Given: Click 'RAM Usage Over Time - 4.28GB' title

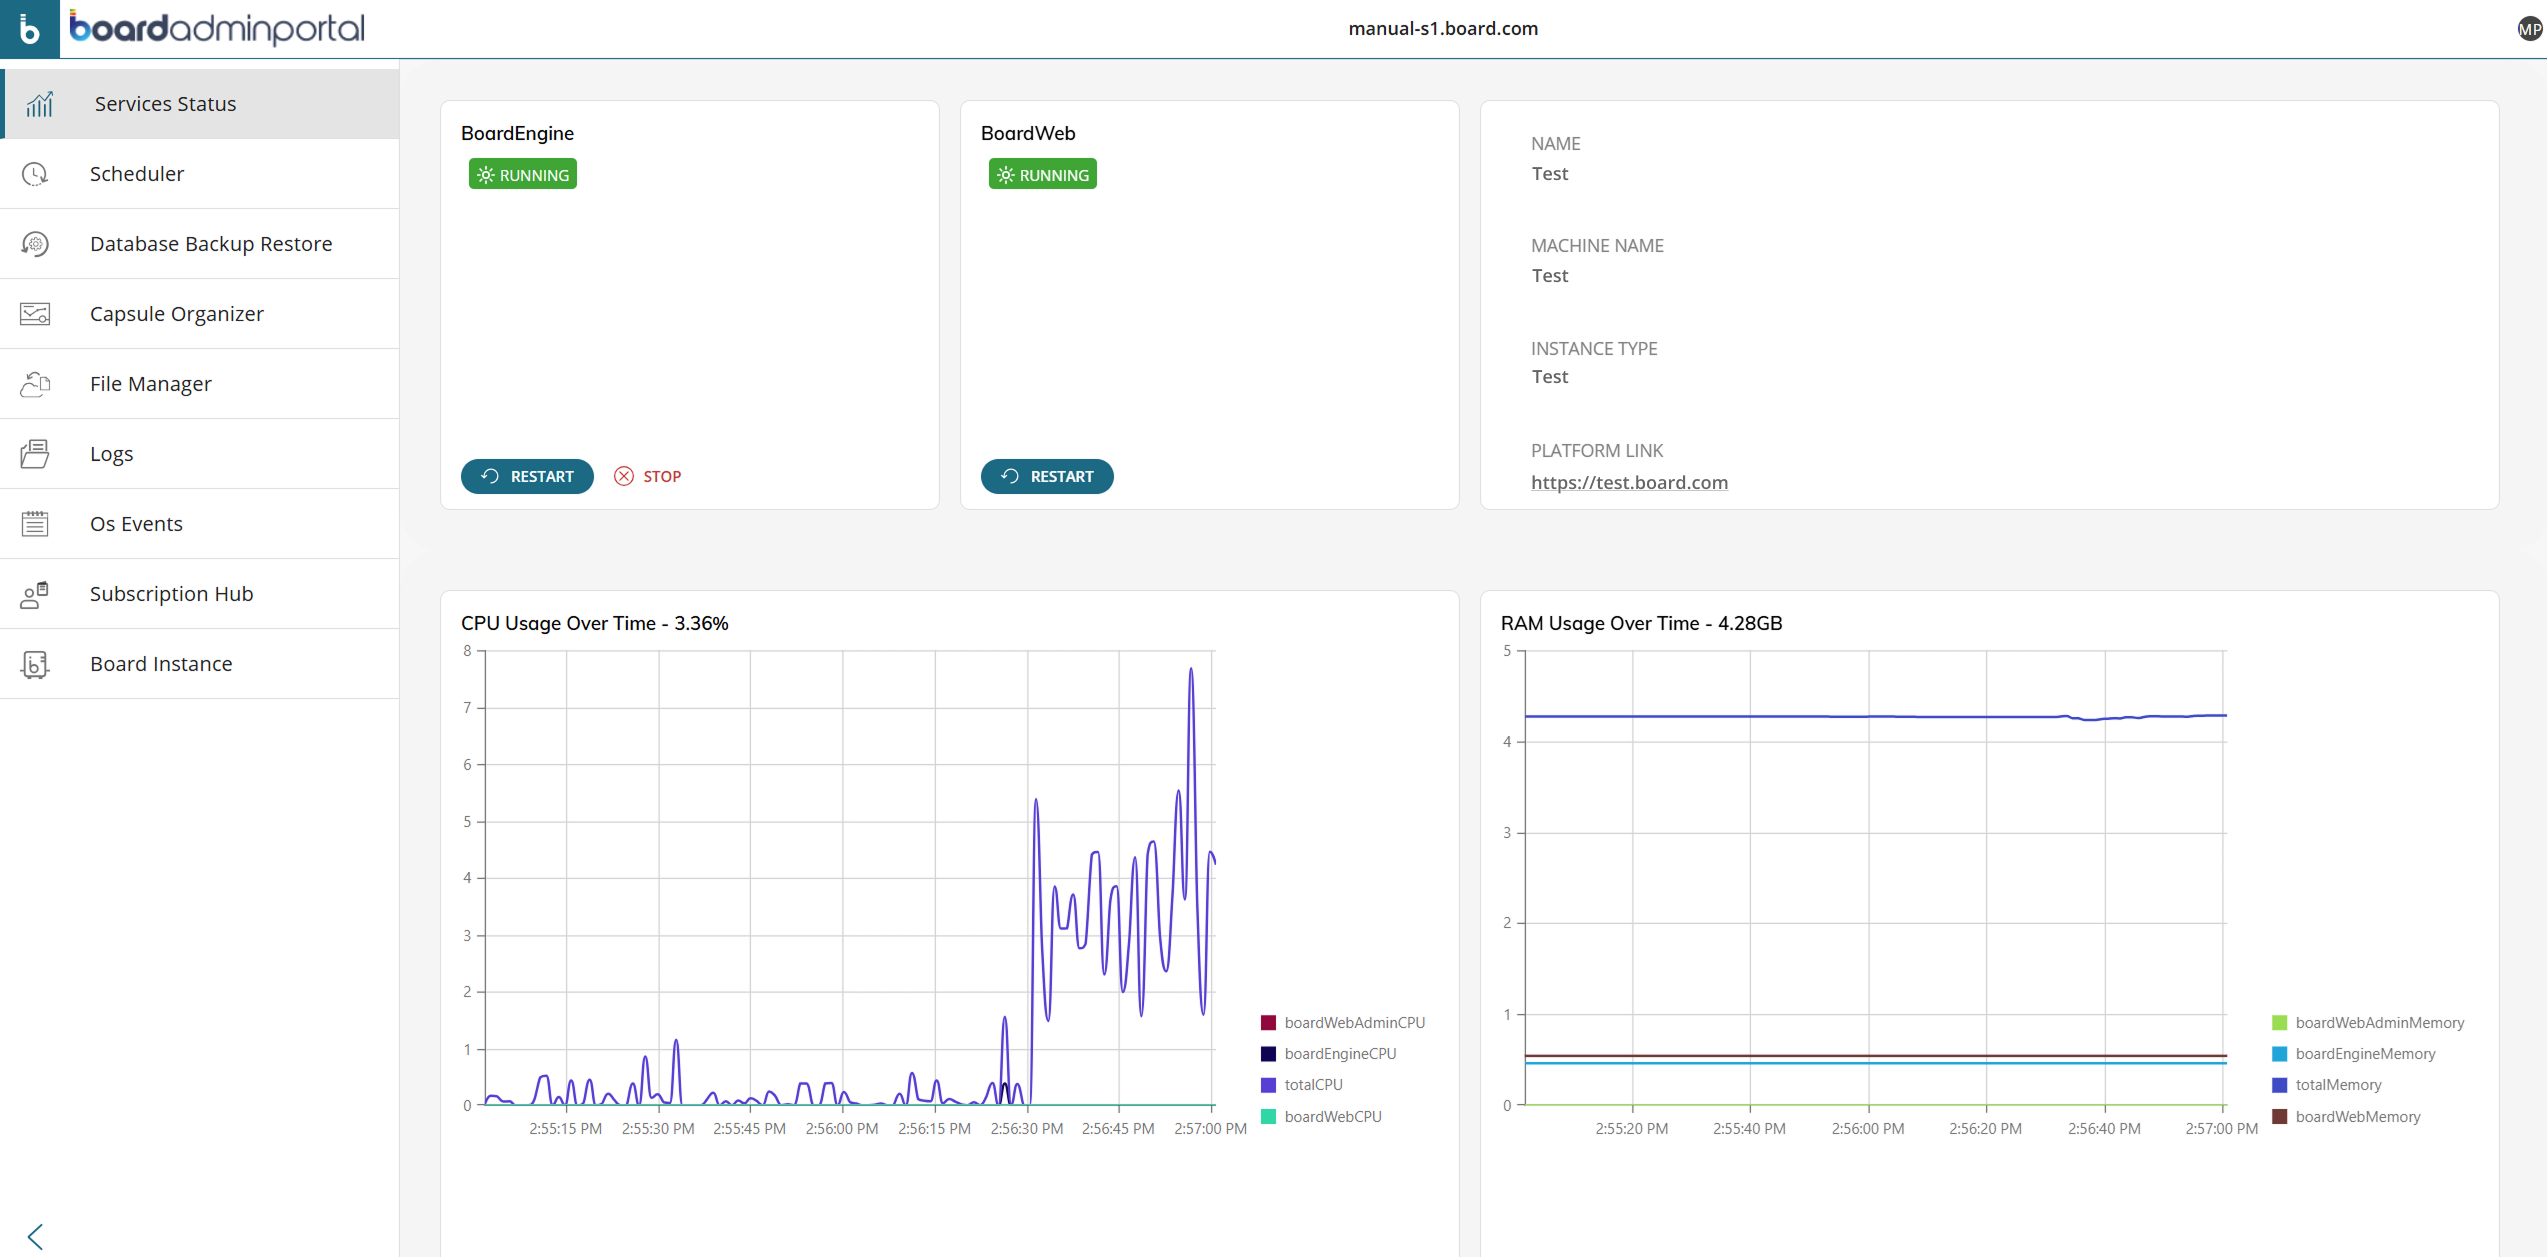Looking at the screenshot, I should click(1641, 623).
